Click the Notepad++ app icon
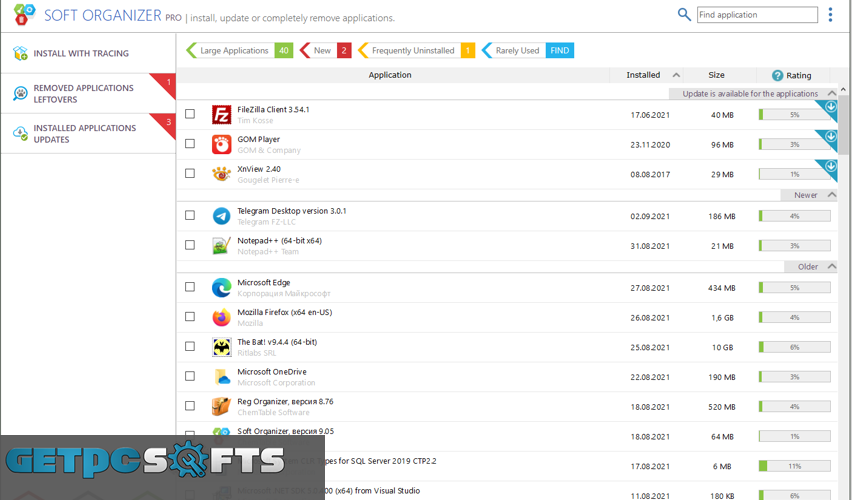Image resolution: width=852 pixels, height=500 pixels. coord(221,246)
